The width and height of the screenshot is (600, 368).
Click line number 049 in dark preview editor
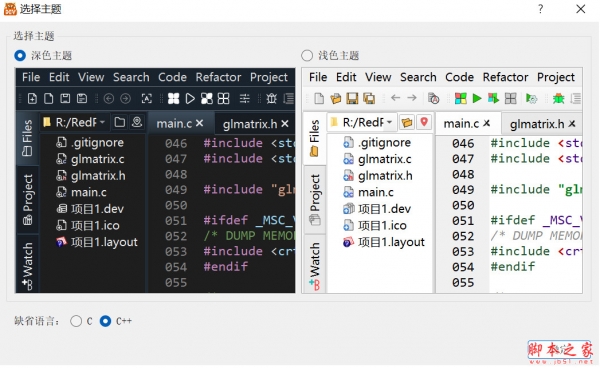176,190
